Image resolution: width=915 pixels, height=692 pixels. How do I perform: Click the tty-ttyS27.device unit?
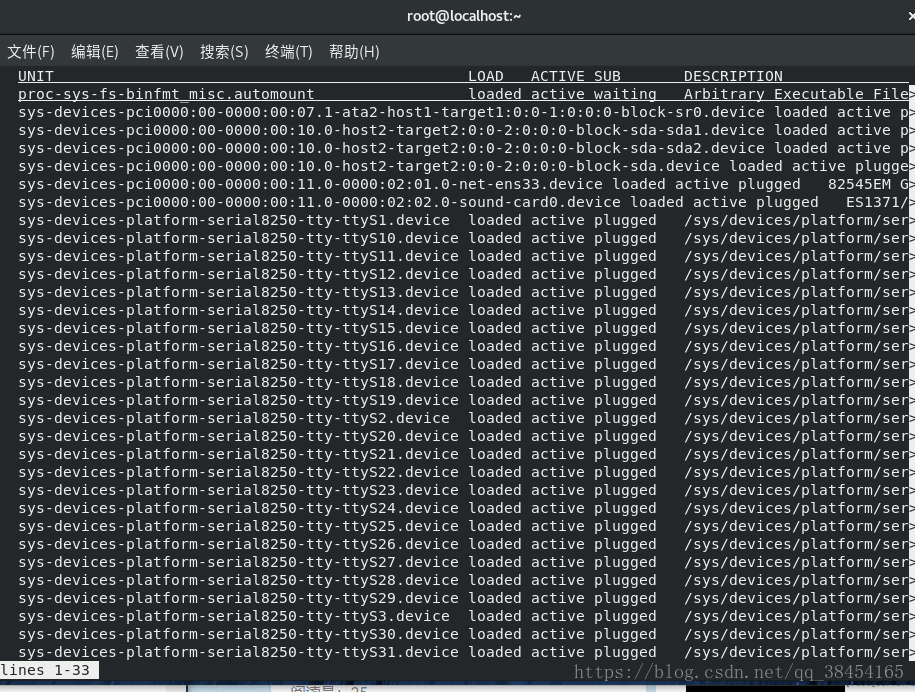pyautogui.click(x=238, y=562)
